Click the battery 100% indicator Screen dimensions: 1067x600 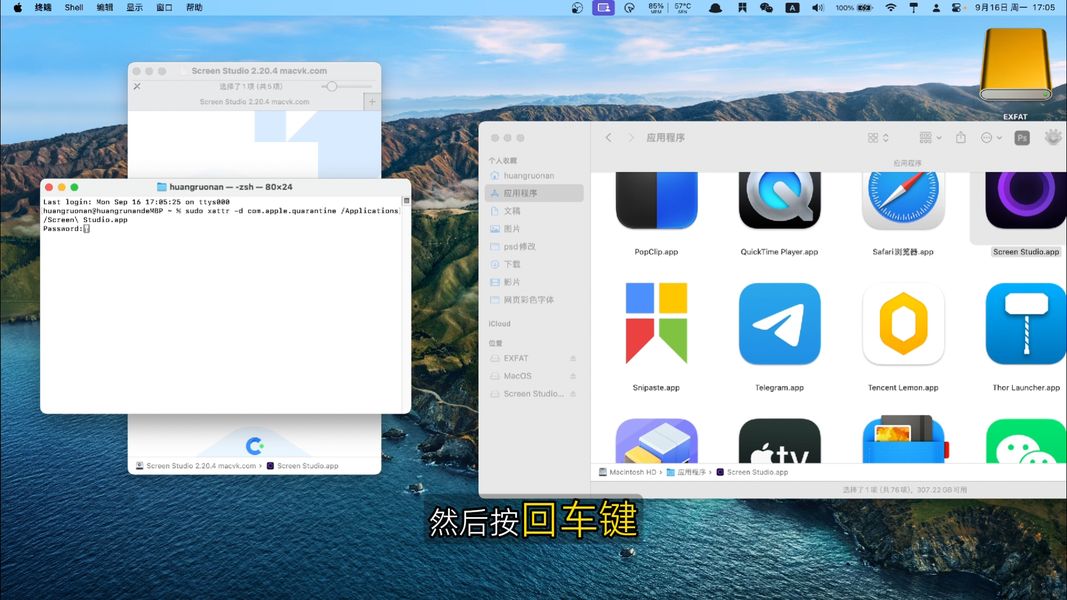[854, 7]
